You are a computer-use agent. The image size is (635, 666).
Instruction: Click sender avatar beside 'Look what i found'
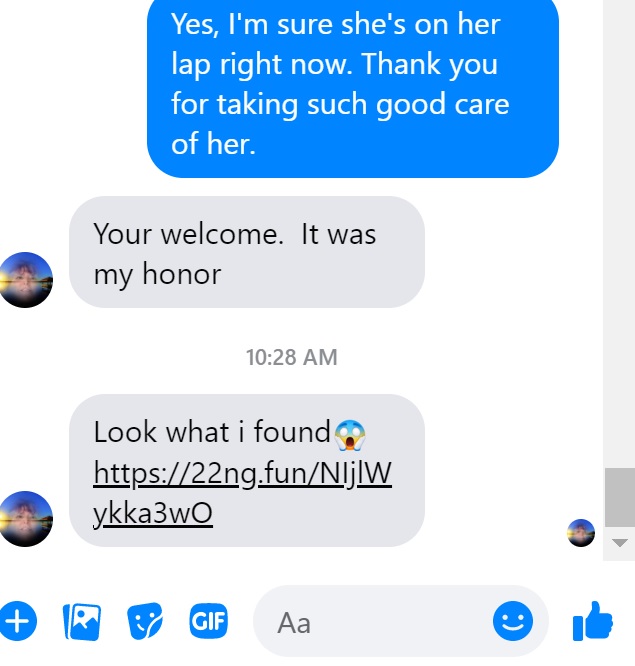(25, 519)
